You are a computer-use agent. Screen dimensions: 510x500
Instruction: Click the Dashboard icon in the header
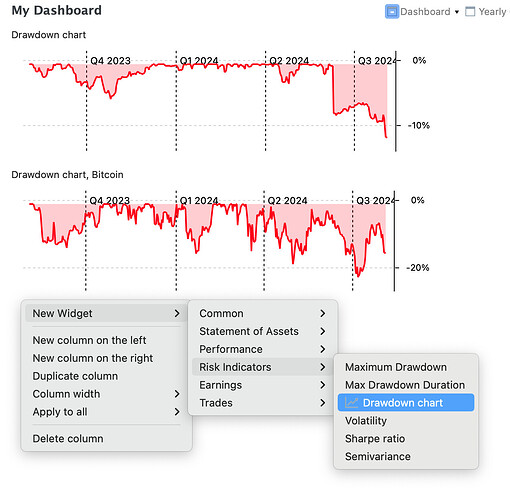[x=392, y=12]
